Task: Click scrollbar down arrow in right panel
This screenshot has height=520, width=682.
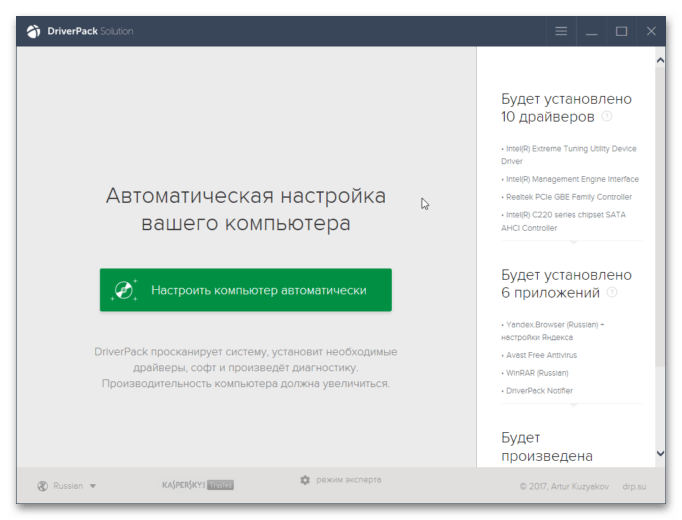Action: (x=660, y=453)
